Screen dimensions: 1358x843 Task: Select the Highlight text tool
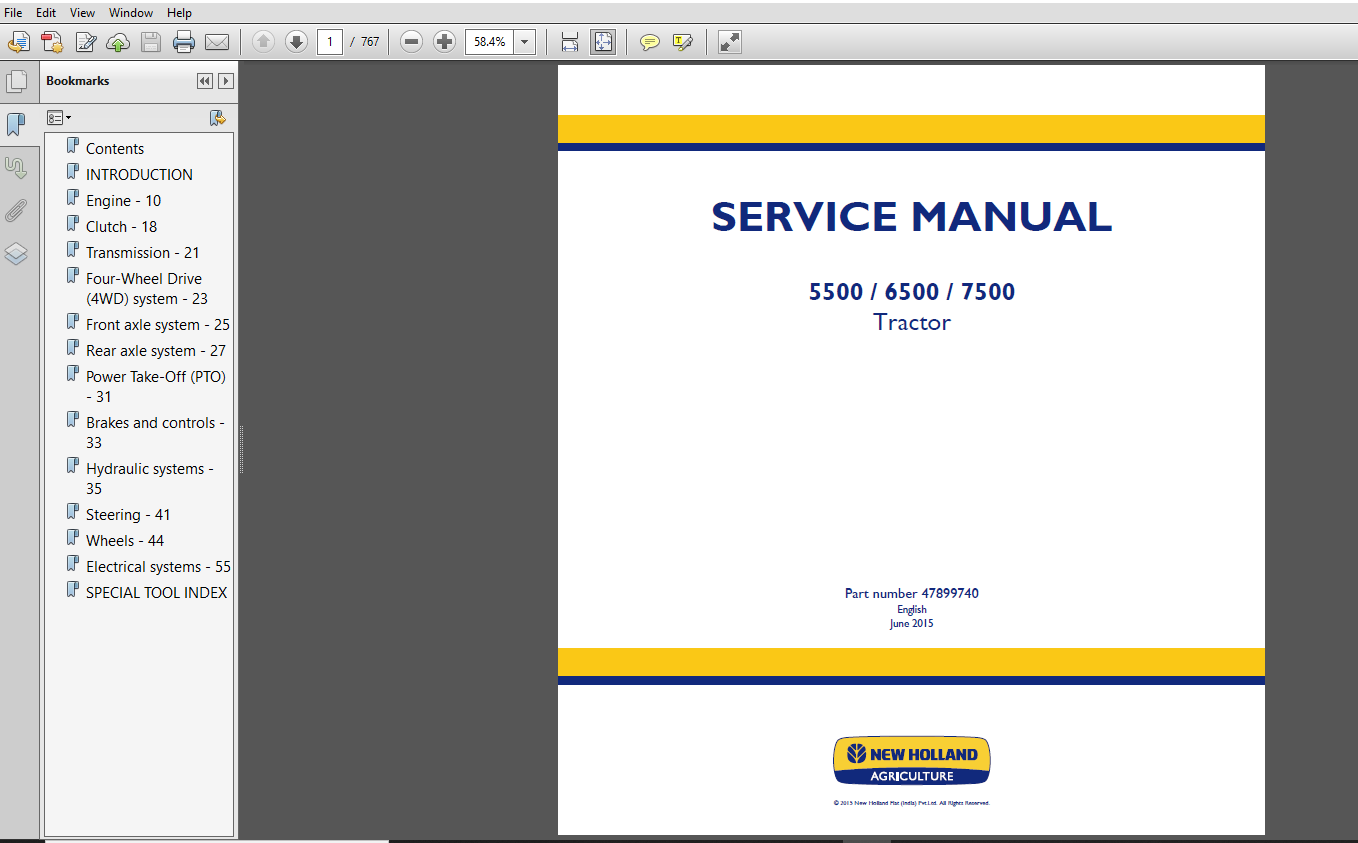(x=683, y=42)
